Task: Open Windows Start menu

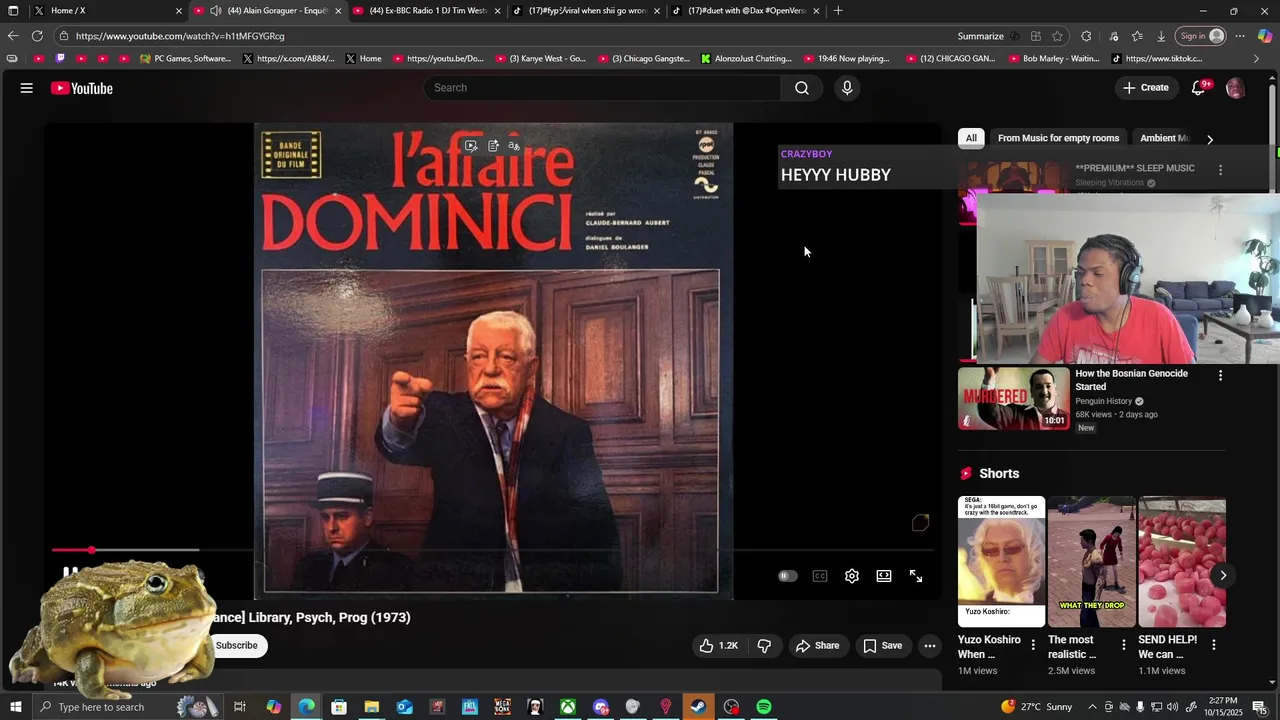Action: tap(15, 707)
